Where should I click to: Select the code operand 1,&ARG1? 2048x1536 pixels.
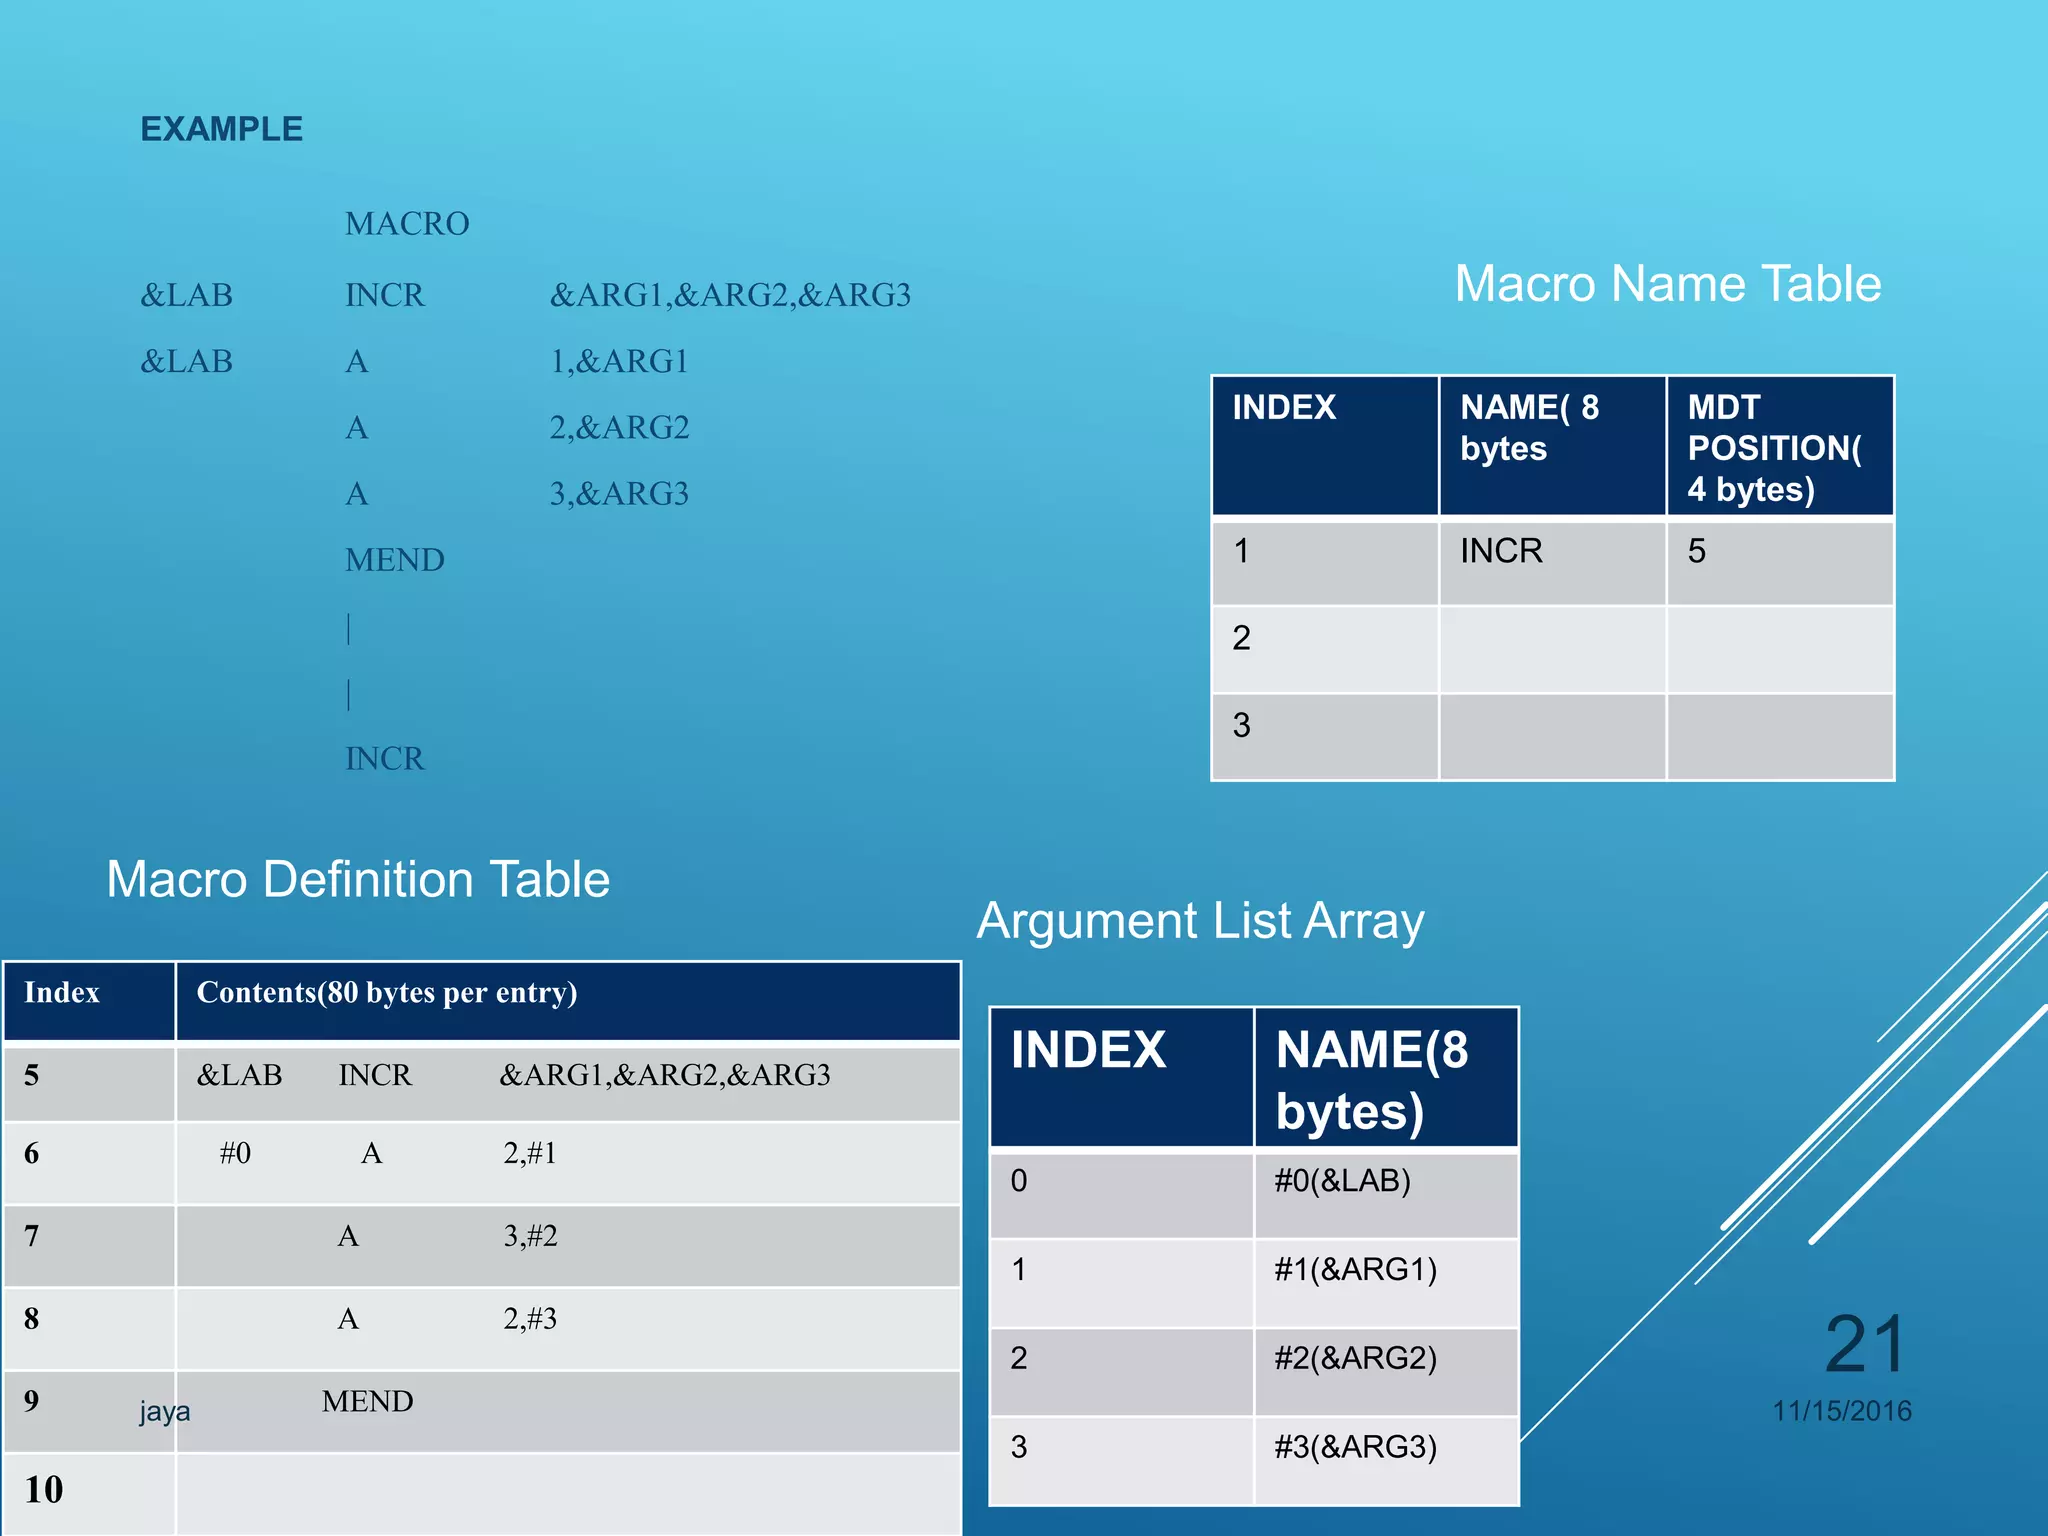coord(619,361)
